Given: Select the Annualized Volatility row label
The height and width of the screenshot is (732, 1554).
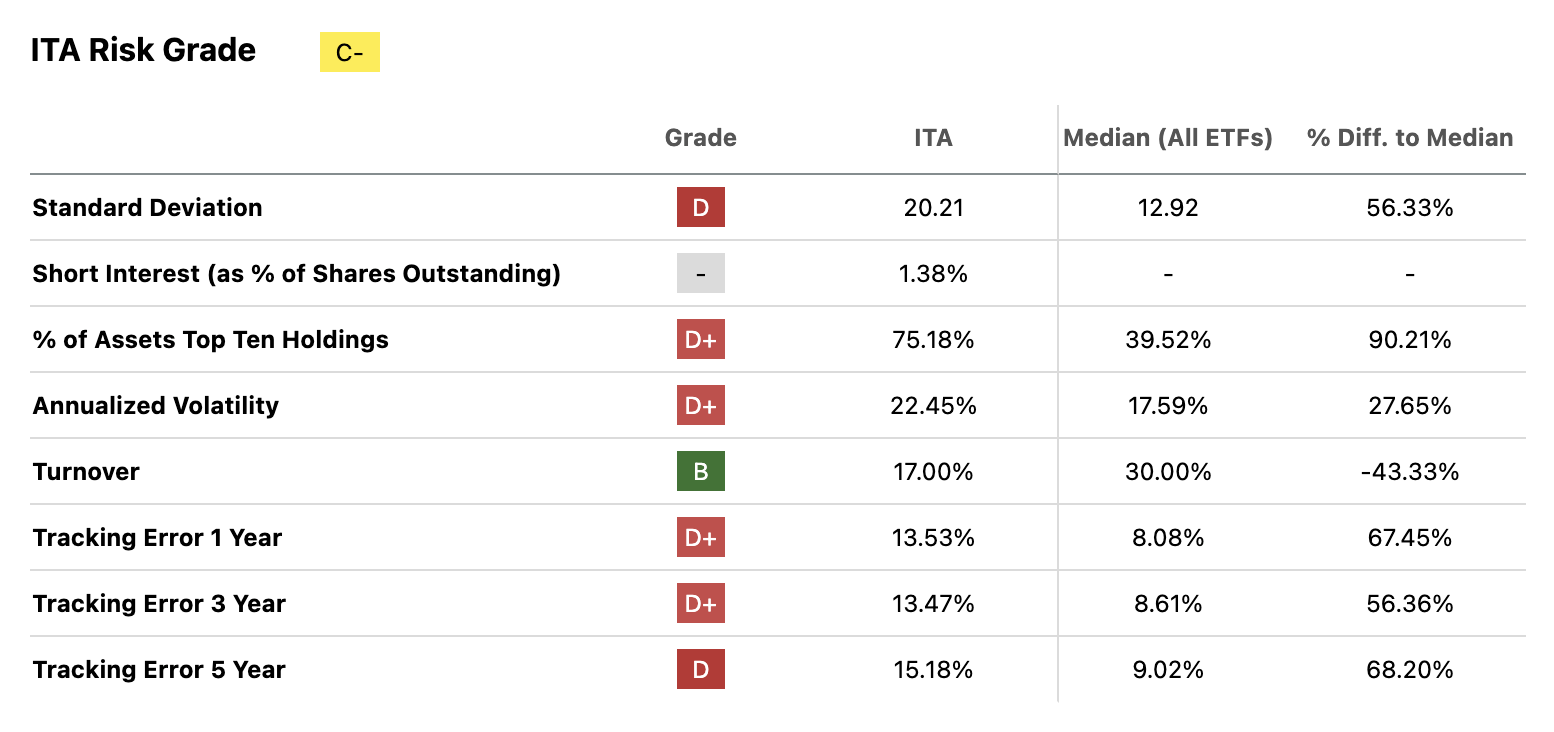Looking at the screenshot, I should tap(155, 406).
